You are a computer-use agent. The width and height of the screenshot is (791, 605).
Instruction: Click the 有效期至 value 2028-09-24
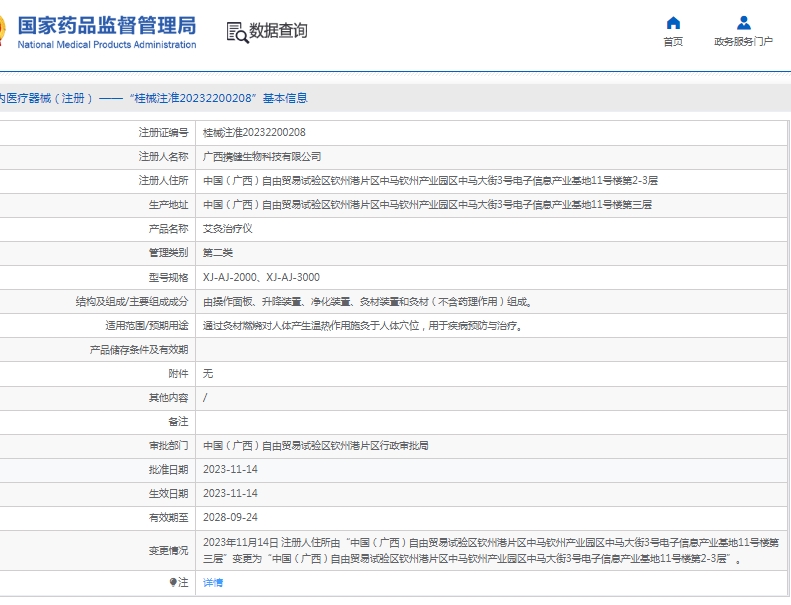pyautogui.click(x=230, y=518)
